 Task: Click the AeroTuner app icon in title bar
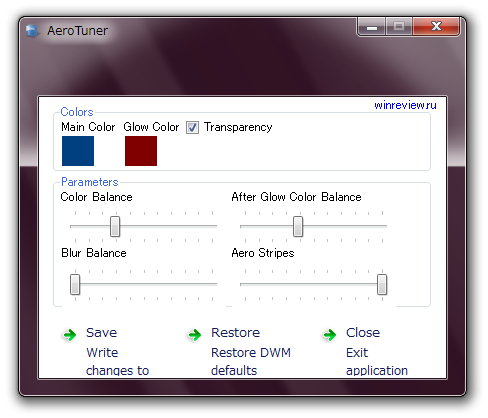click(x=32, y=31)
